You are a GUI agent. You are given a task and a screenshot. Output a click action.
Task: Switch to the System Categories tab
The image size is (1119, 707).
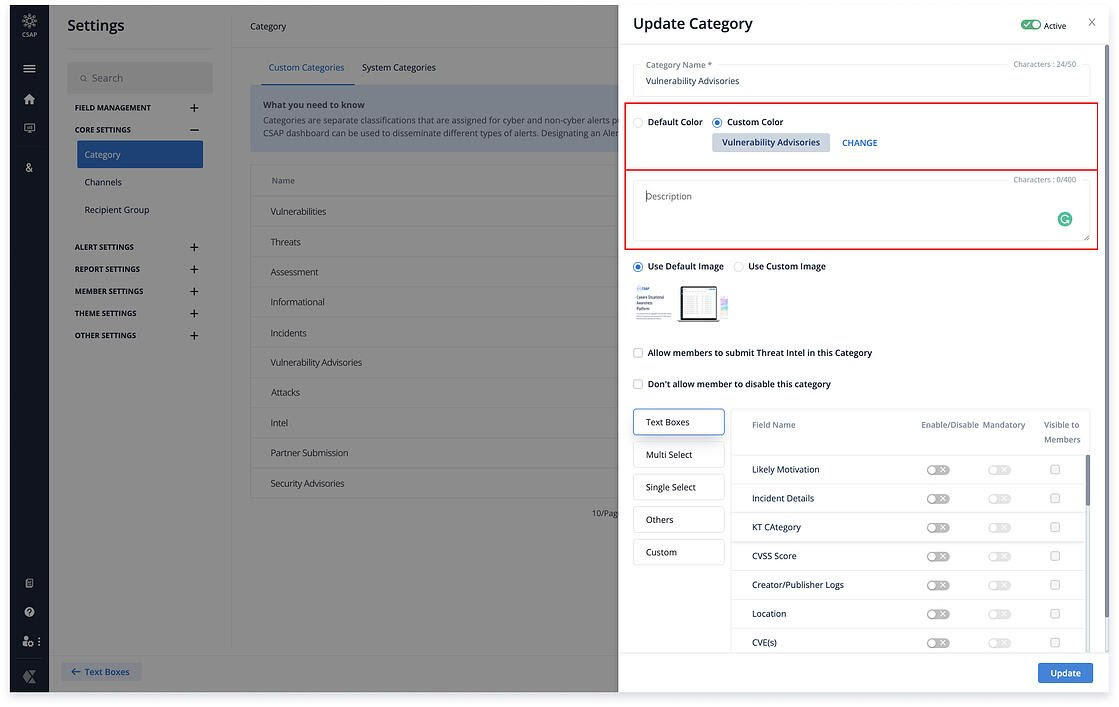point(398,68)
